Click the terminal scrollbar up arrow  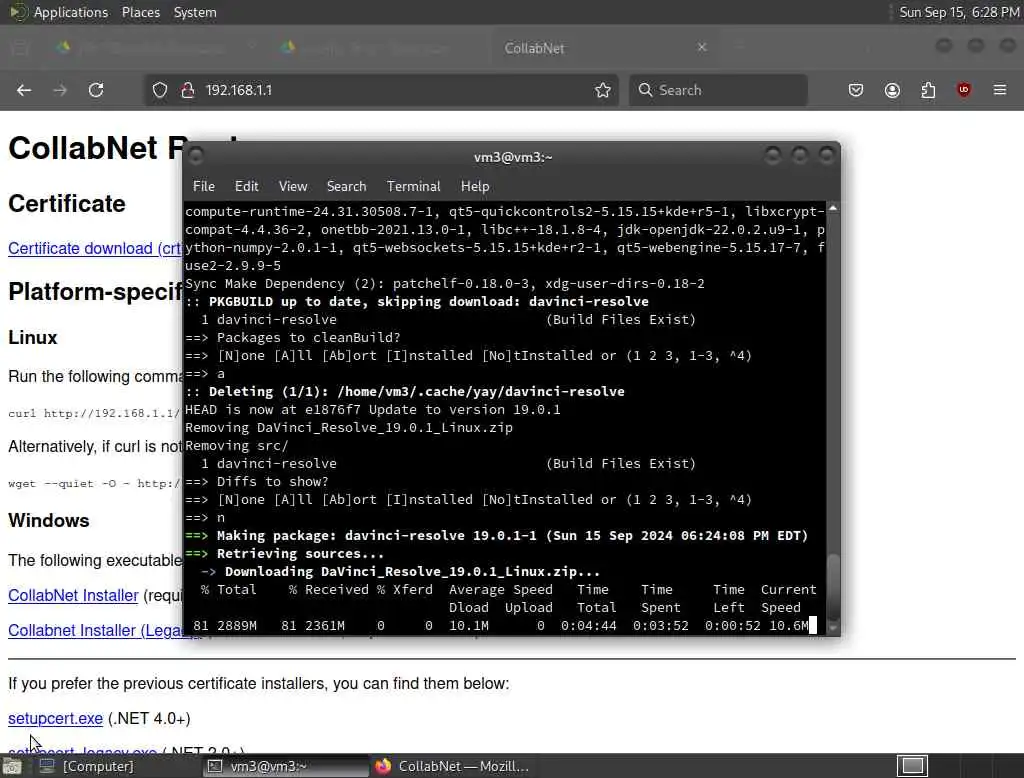pyautogui.click(x=833, y=208)
